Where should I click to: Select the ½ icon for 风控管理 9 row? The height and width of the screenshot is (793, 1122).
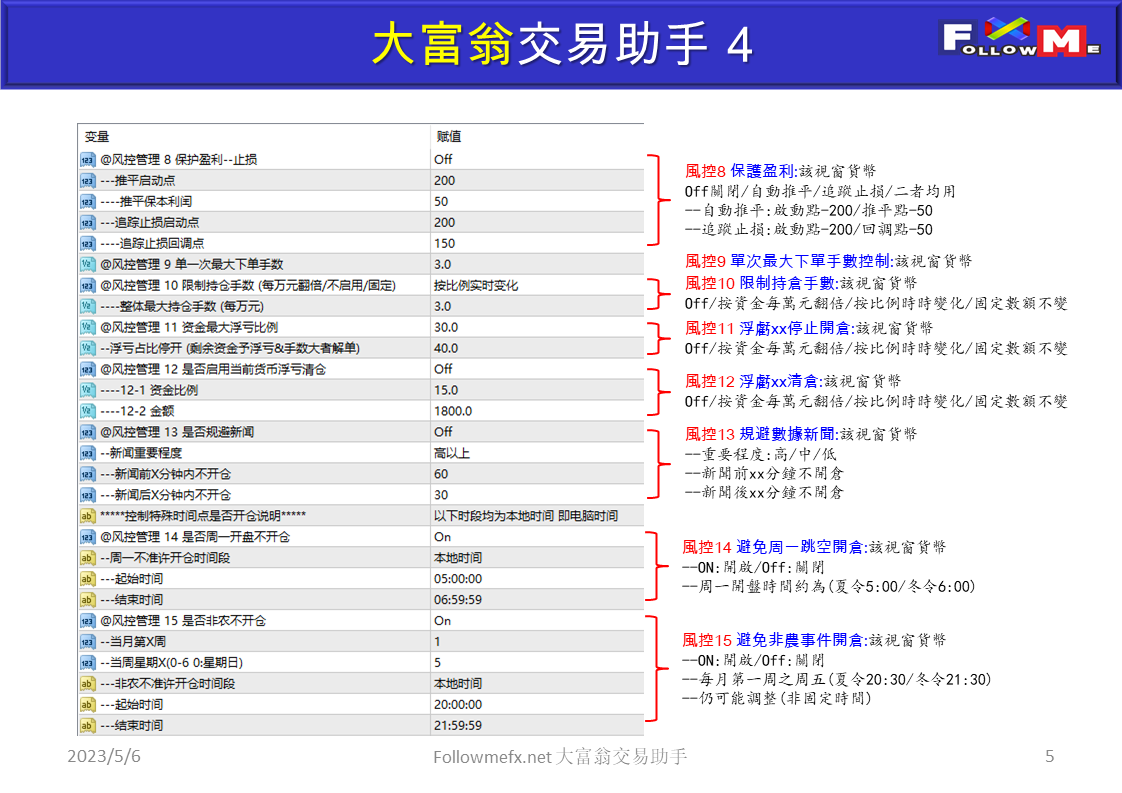[x=85, y=263]
